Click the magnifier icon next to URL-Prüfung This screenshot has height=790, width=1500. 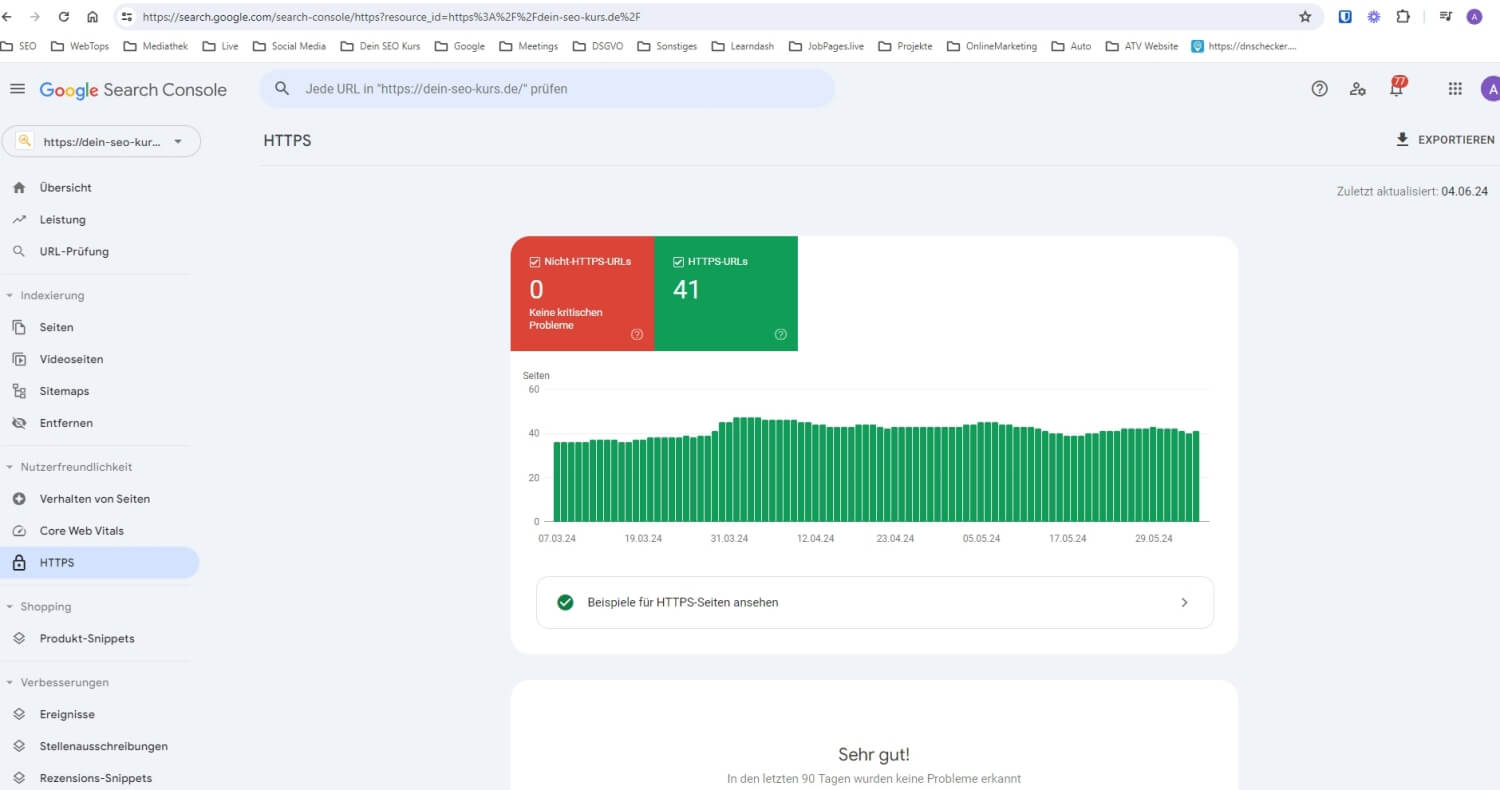point(19,251)
